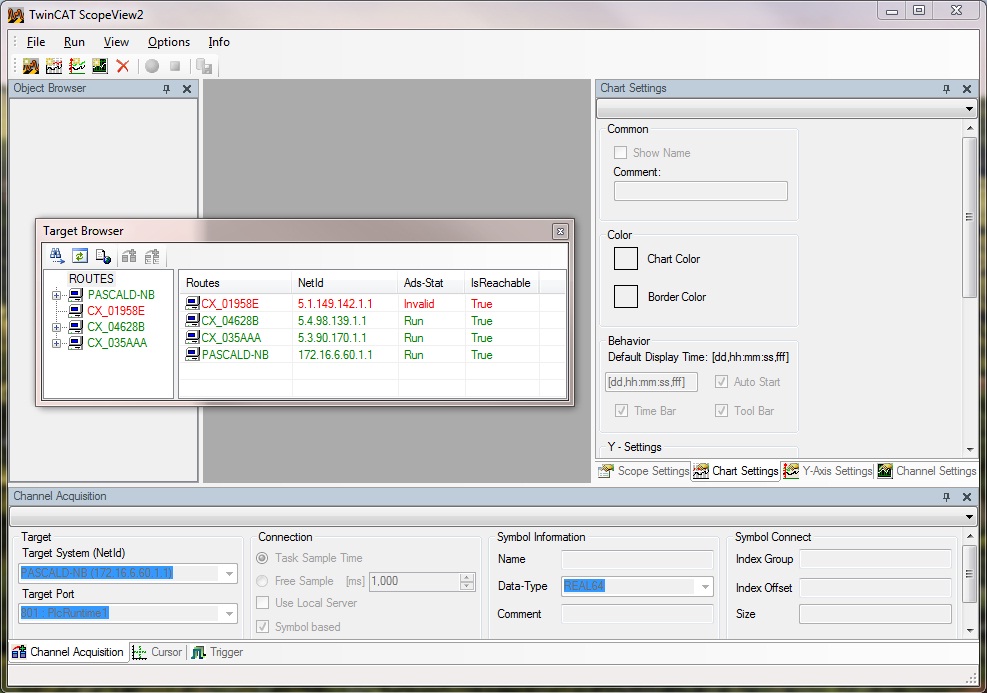Pick the Chart Color swatch
The width and height of the screenshot is (987, 693).
click(626, 259)
